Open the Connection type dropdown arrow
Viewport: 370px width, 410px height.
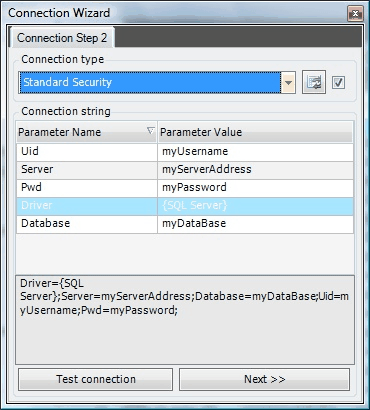pyautogui.click(x=288, y=82)
